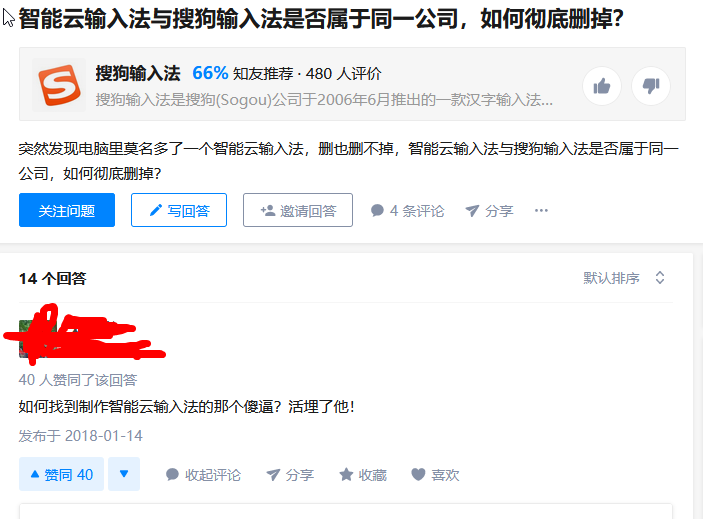Click the 邀请回答 button
The height and width of the screenshot is (519, 703).
click(298, 210)
